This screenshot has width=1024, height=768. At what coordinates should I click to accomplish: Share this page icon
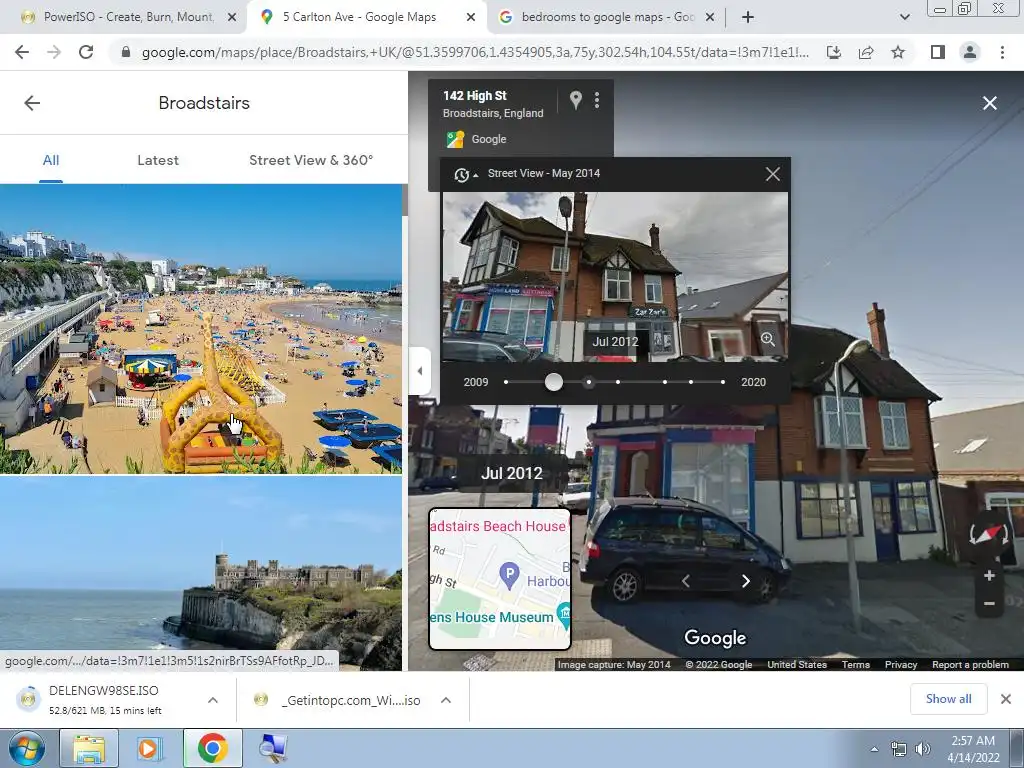[866, 52]
